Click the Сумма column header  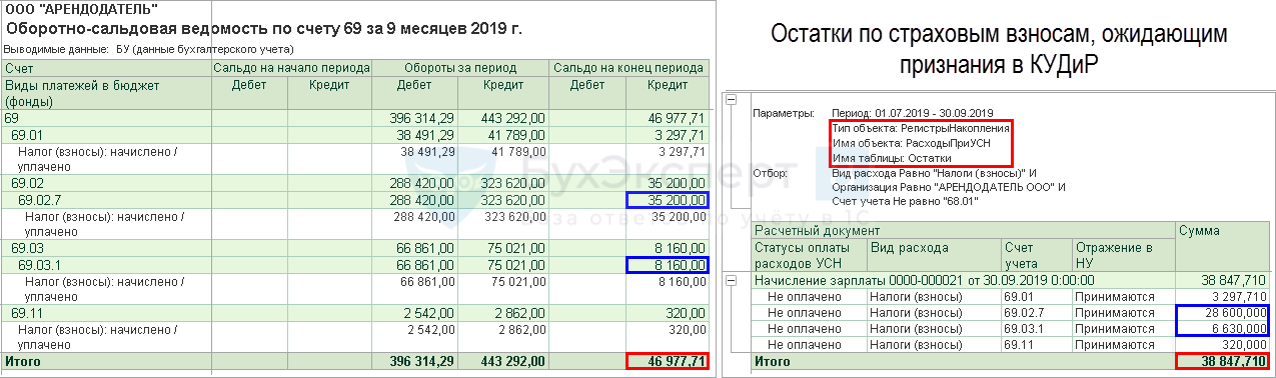(1199, 231)
